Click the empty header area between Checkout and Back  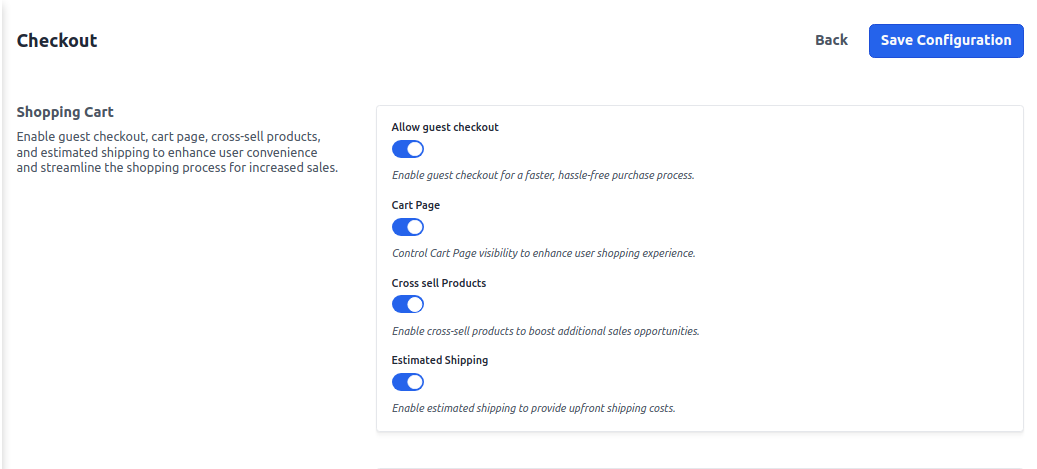coord(450,41)
